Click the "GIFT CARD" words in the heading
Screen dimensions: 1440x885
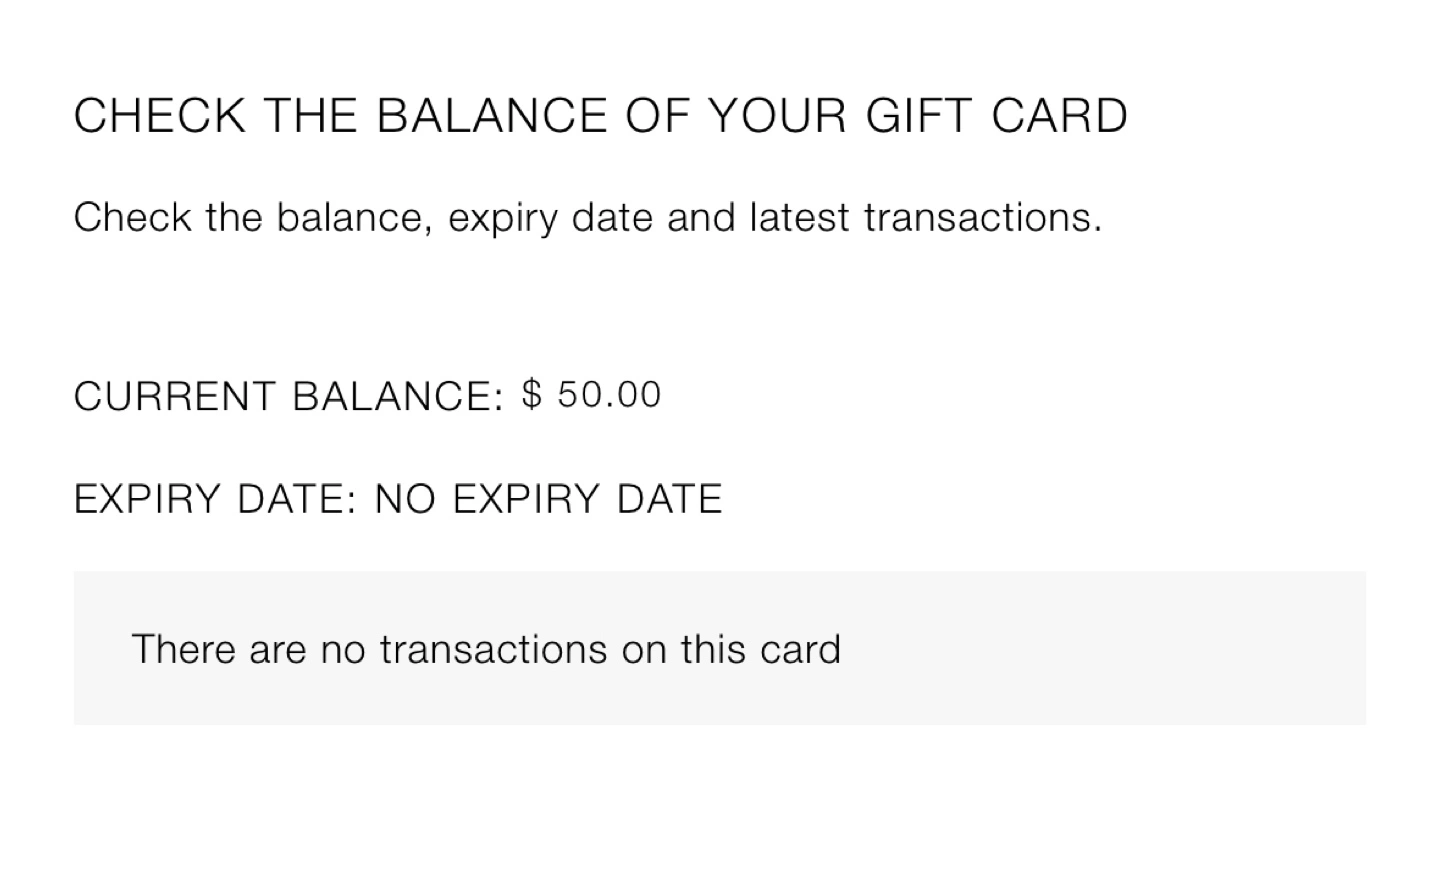pyautogui.click(x=996, y=116)
